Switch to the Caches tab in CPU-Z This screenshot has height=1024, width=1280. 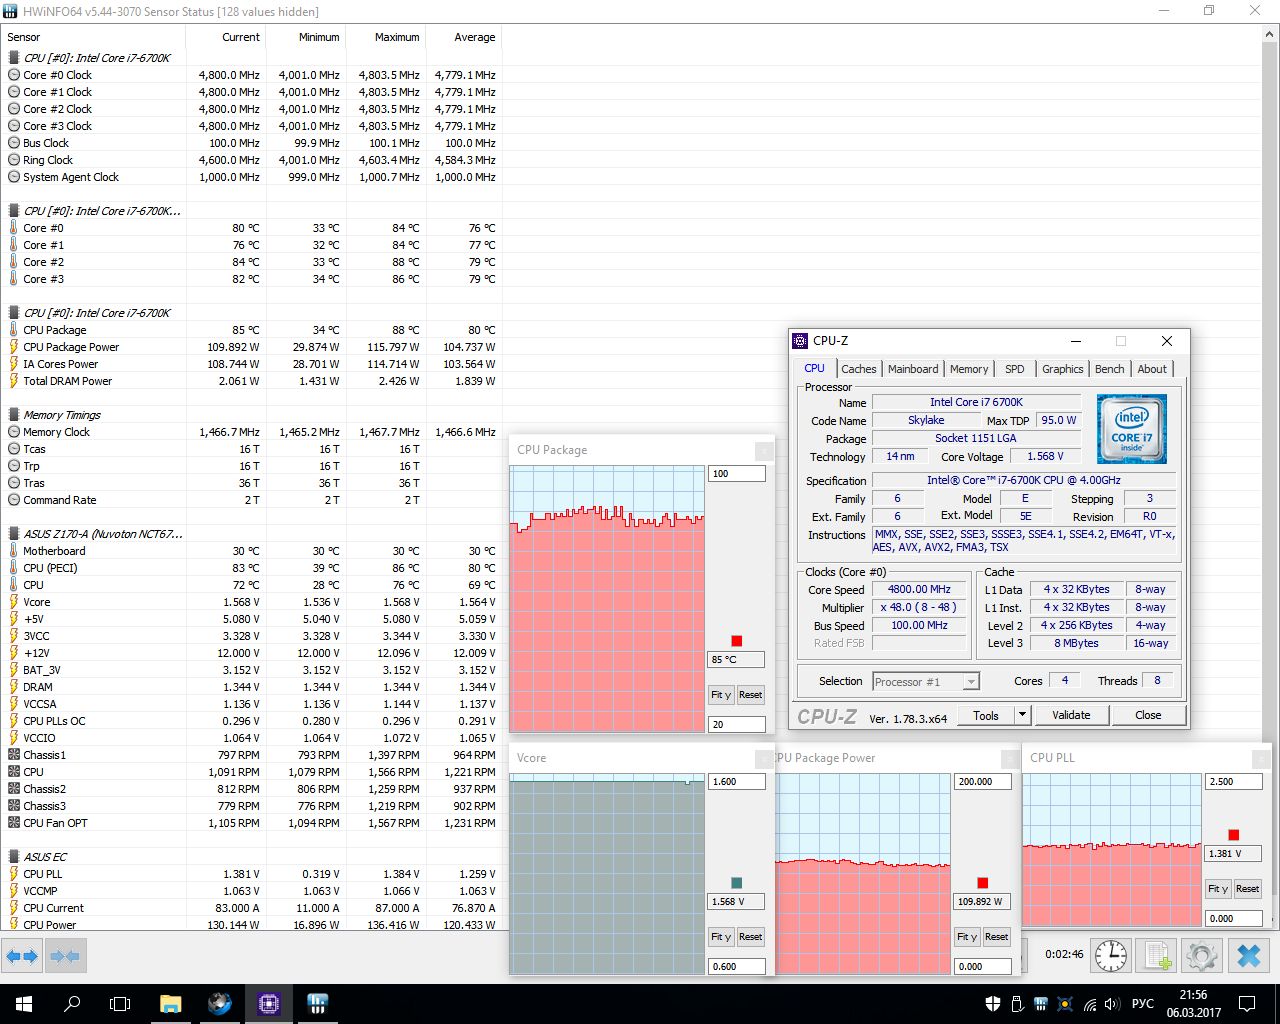tap(858, 369)
